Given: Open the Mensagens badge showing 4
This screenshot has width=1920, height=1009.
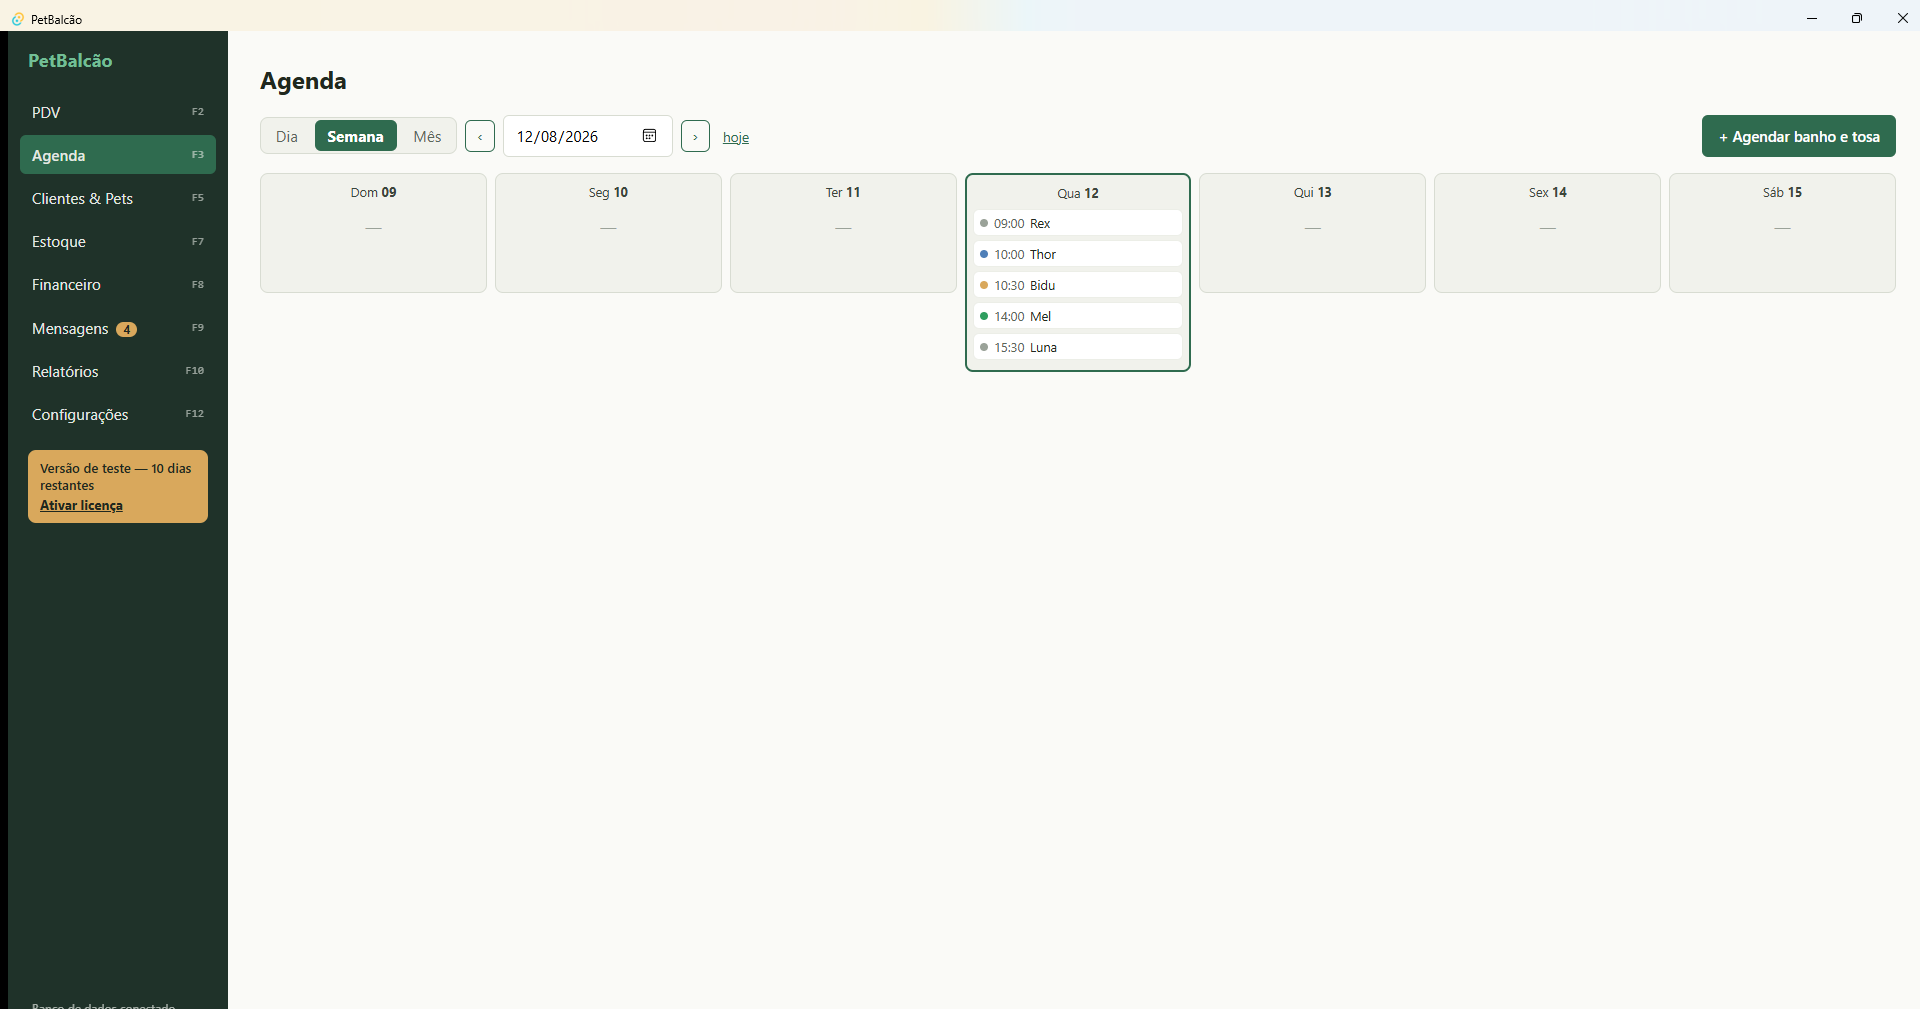Looking at the screenshot, I should [x=126, y=329].
